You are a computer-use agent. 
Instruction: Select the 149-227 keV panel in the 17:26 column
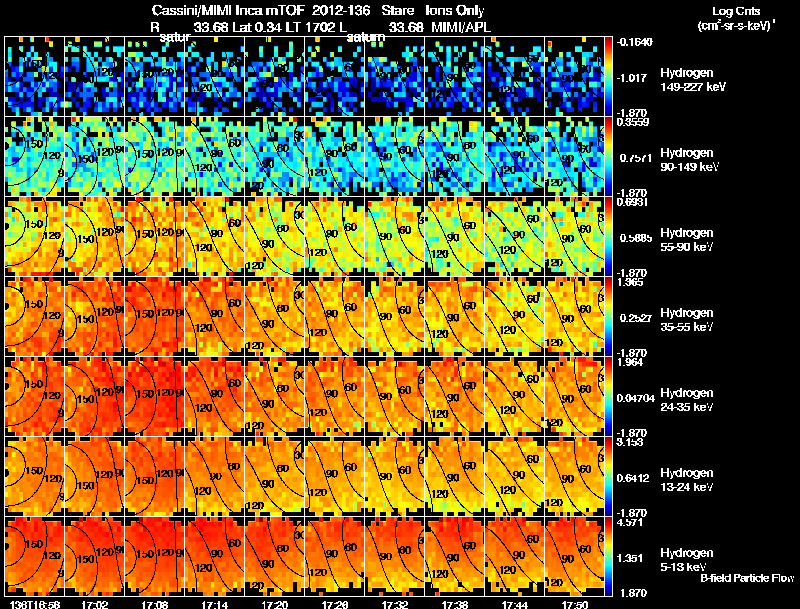coord(335,77)
